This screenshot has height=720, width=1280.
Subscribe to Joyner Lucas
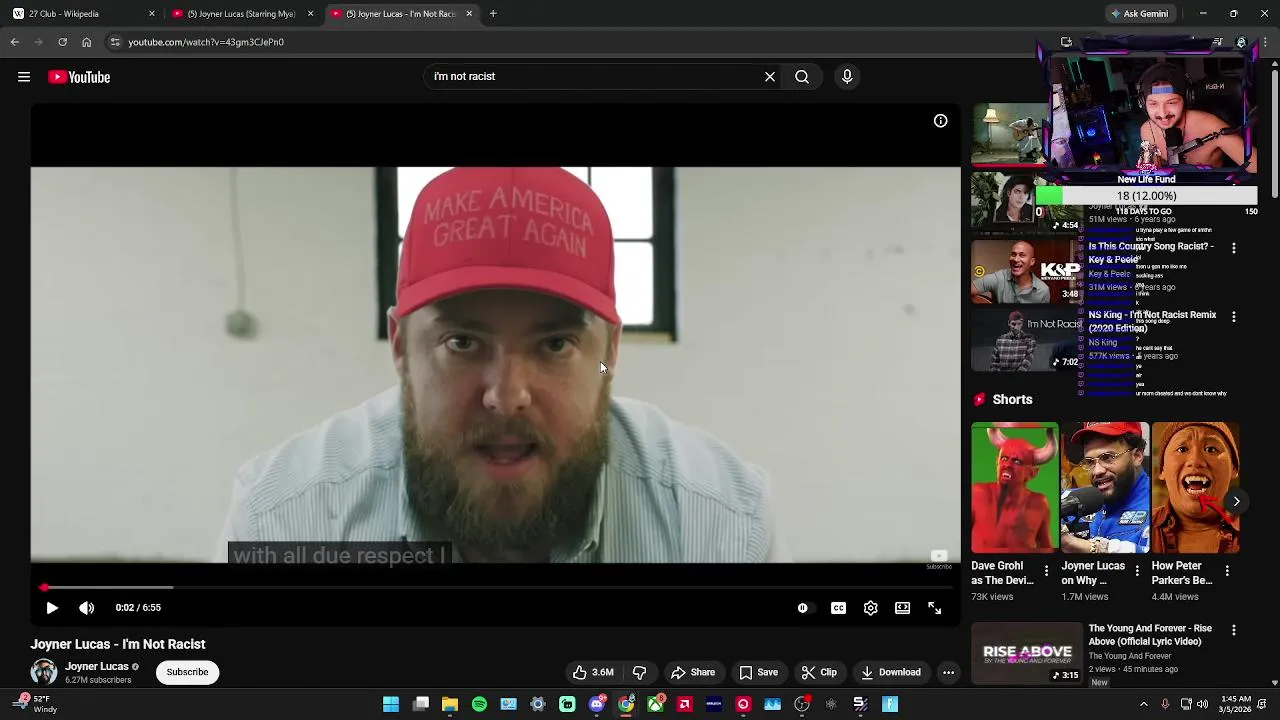pos(187,672)
